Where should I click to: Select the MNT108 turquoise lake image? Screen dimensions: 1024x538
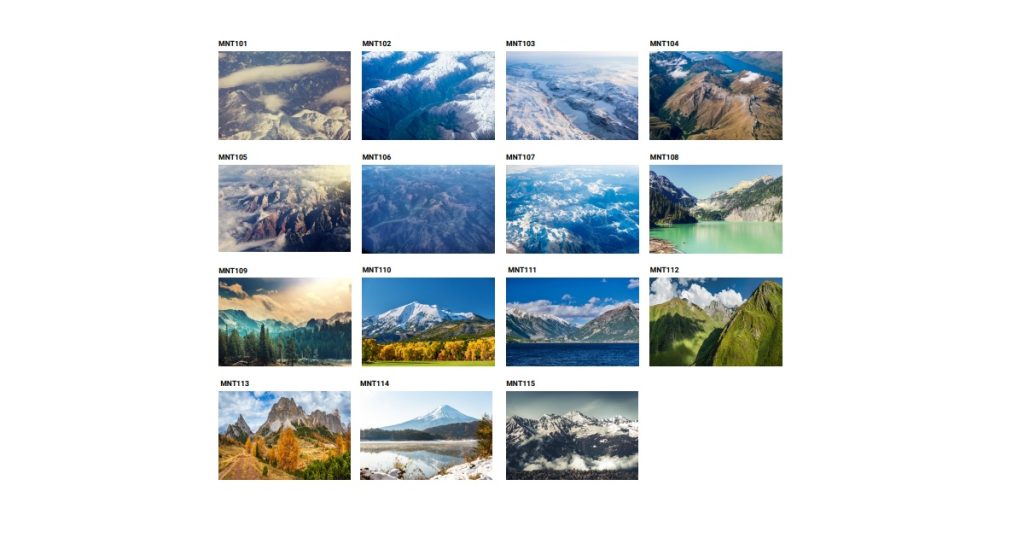pyautogui.click(x=716, y=209)
